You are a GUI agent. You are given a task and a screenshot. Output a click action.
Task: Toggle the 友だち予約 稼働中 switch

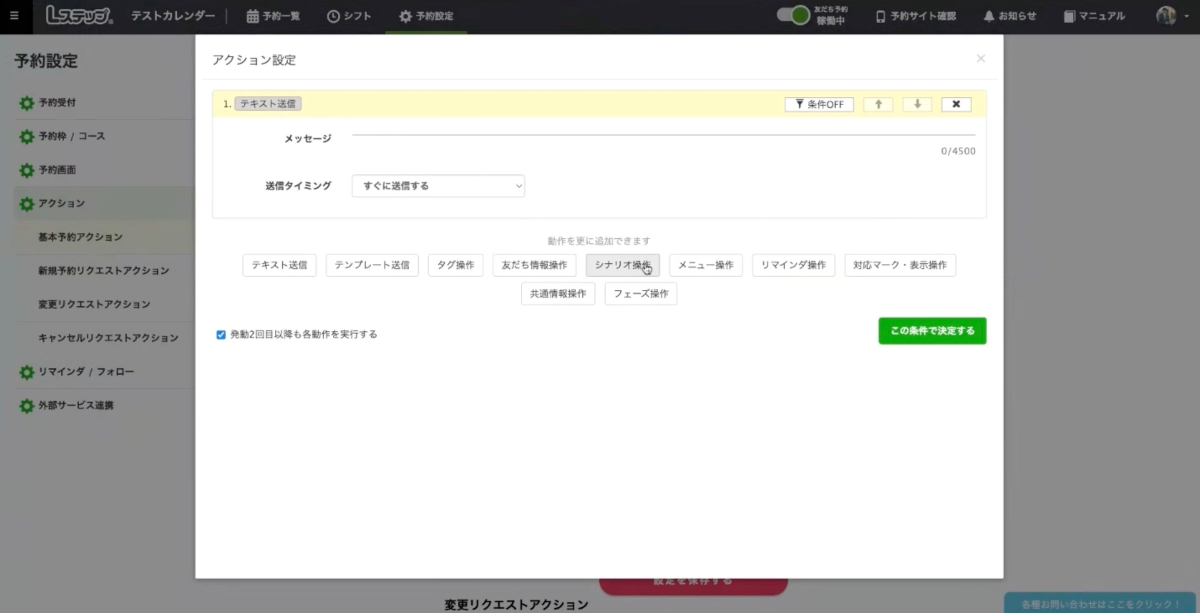[793, 16]
